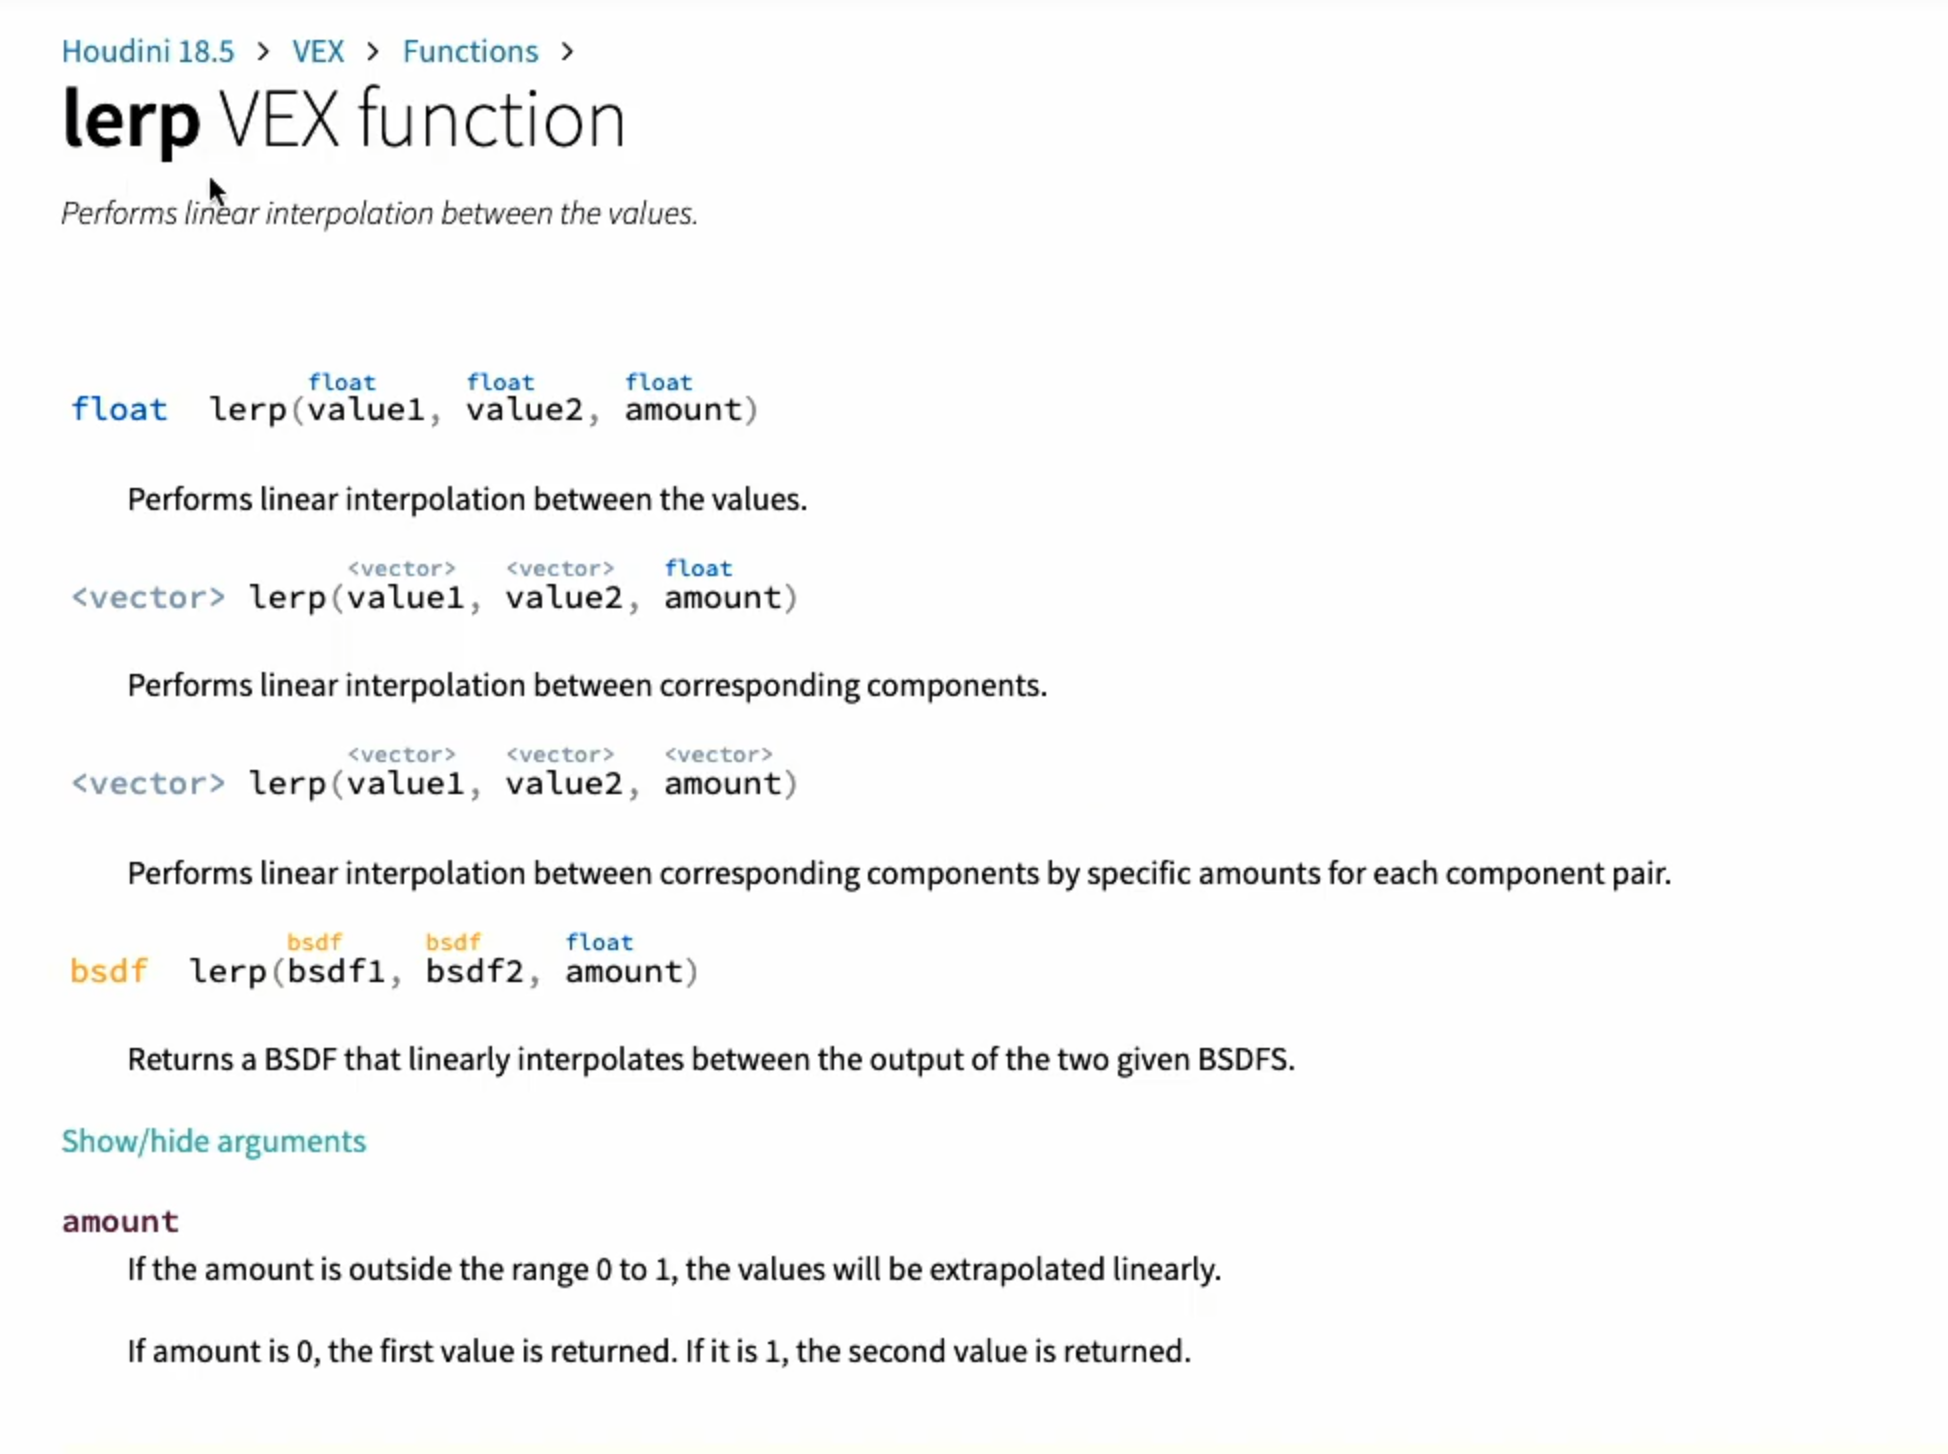Toggle the Show/hide arguments link

tap(214, 1141)
